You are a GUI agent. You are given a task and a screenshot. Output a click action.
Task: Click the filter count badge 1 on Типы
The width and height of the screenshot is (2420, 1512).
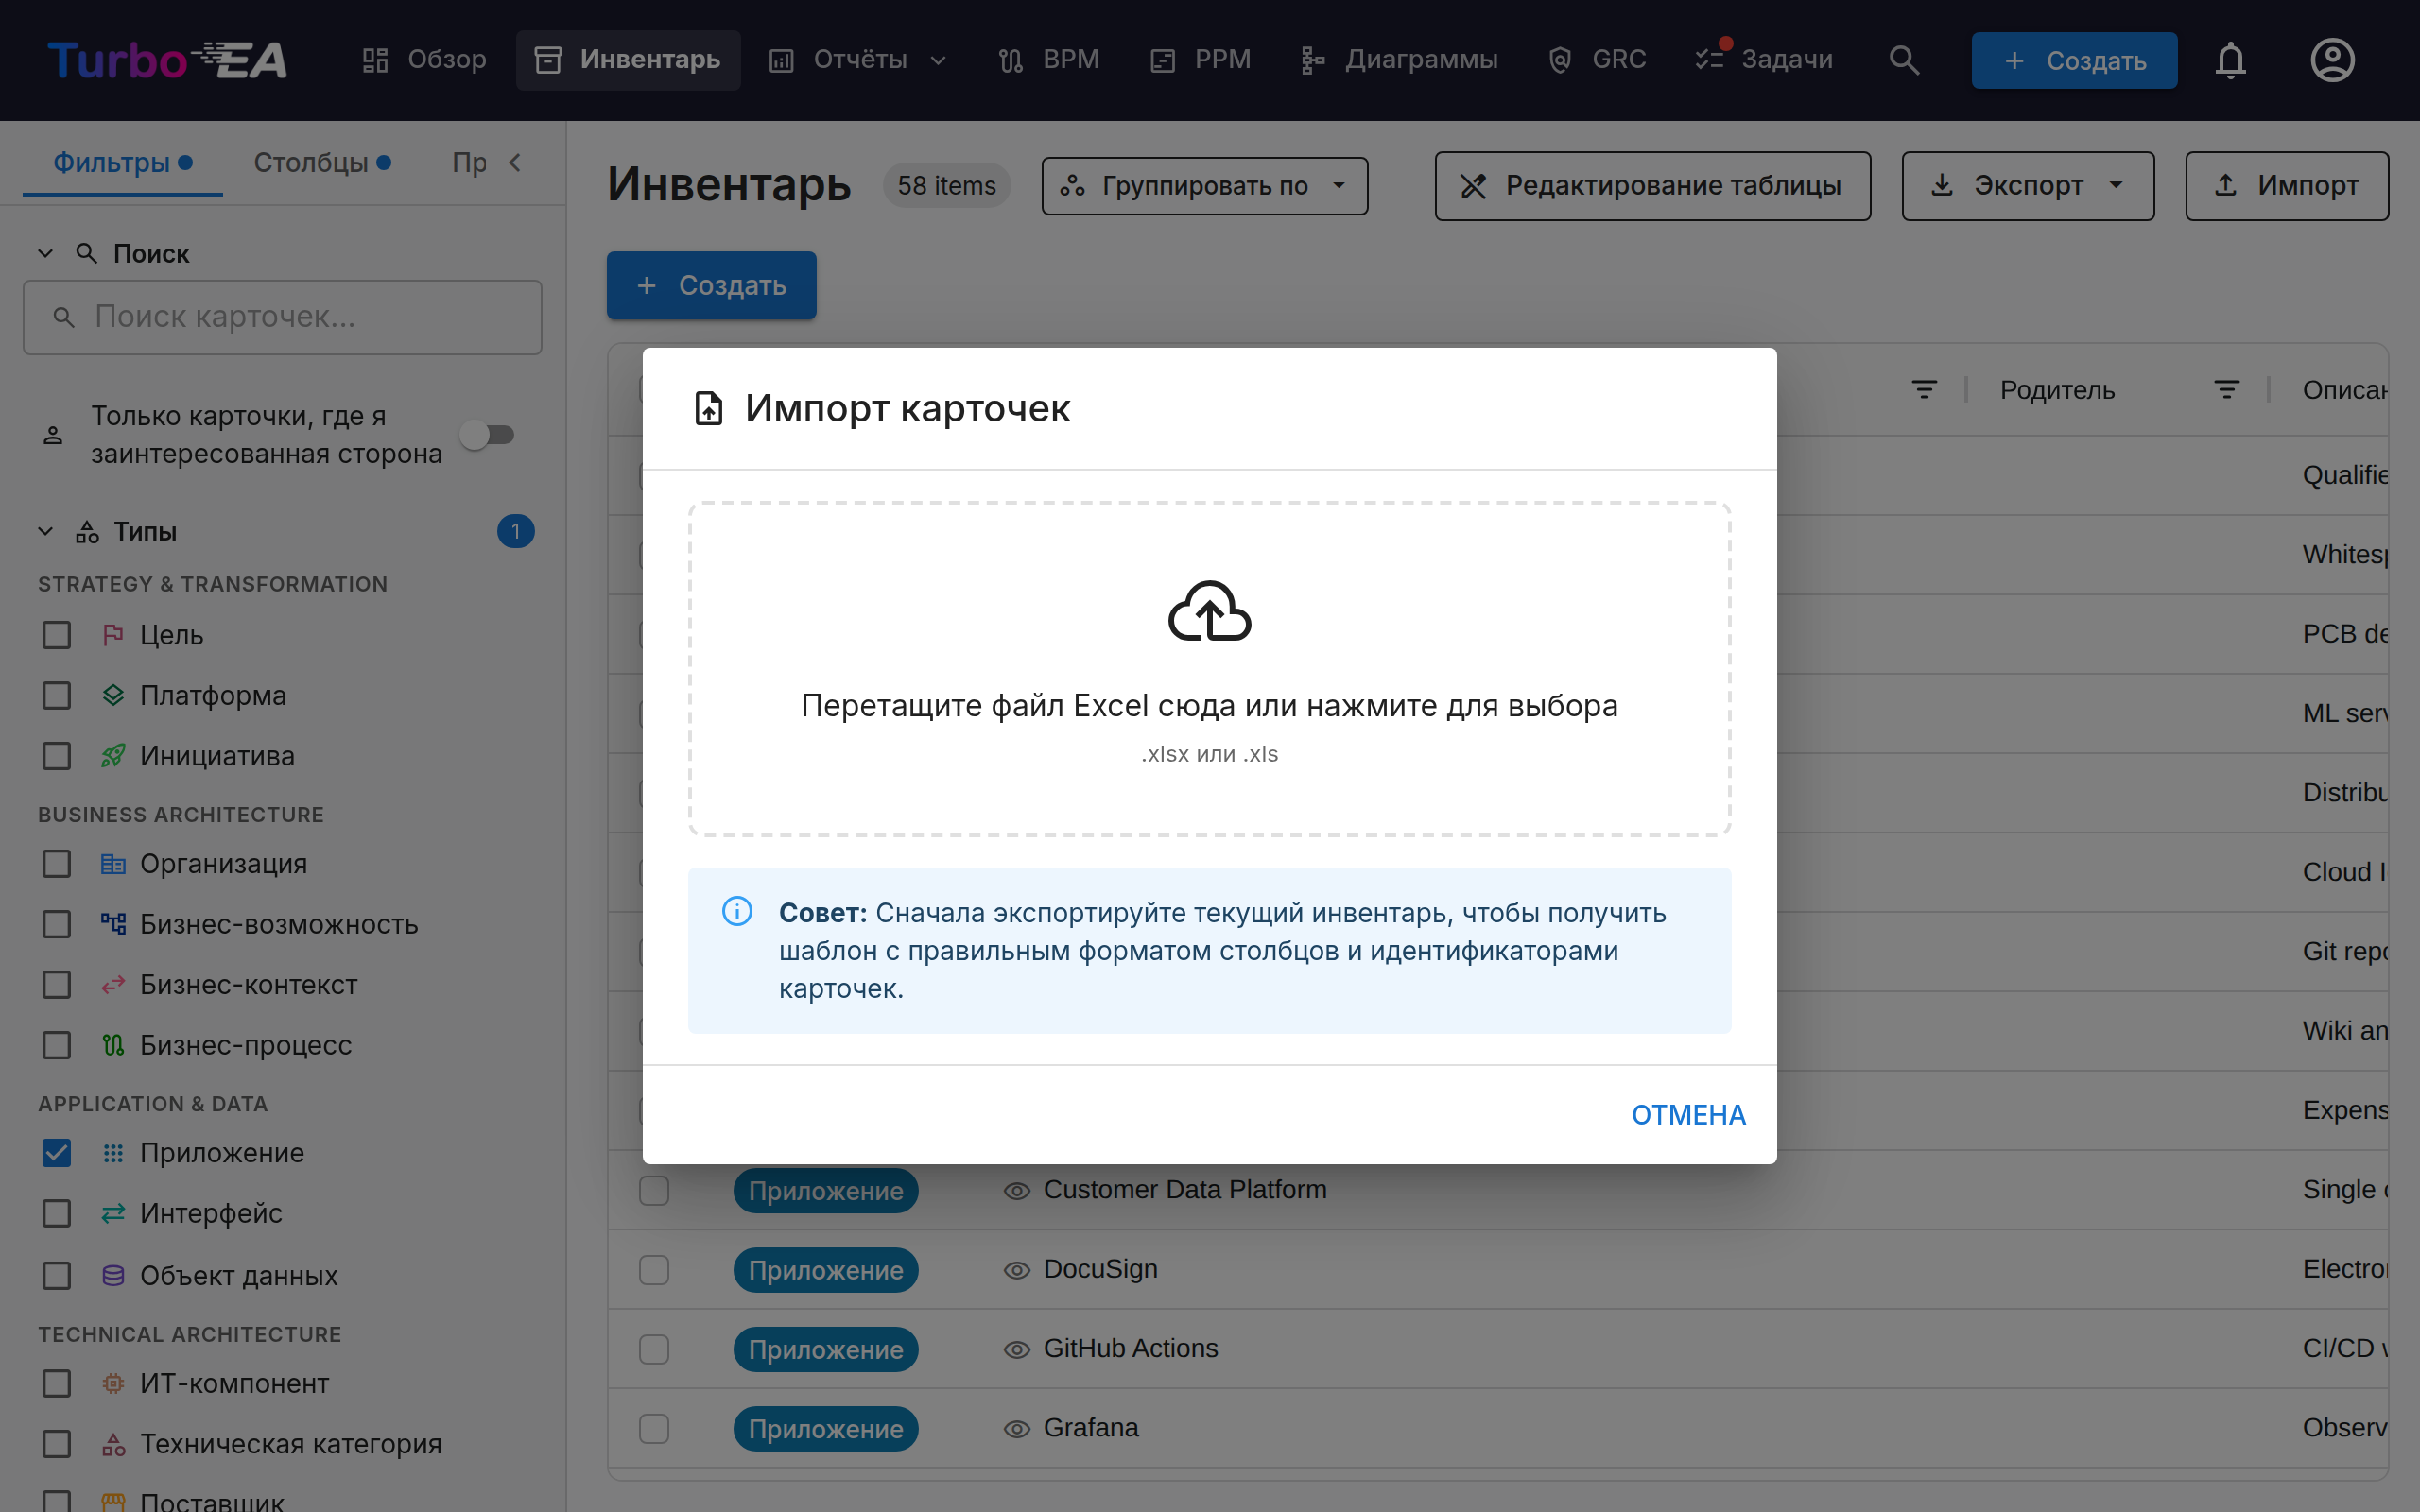point(516,531)
